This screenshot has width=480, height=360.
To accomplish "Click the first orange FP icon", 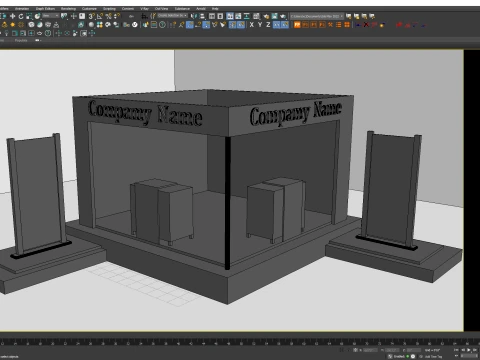I will coord(297,25).
